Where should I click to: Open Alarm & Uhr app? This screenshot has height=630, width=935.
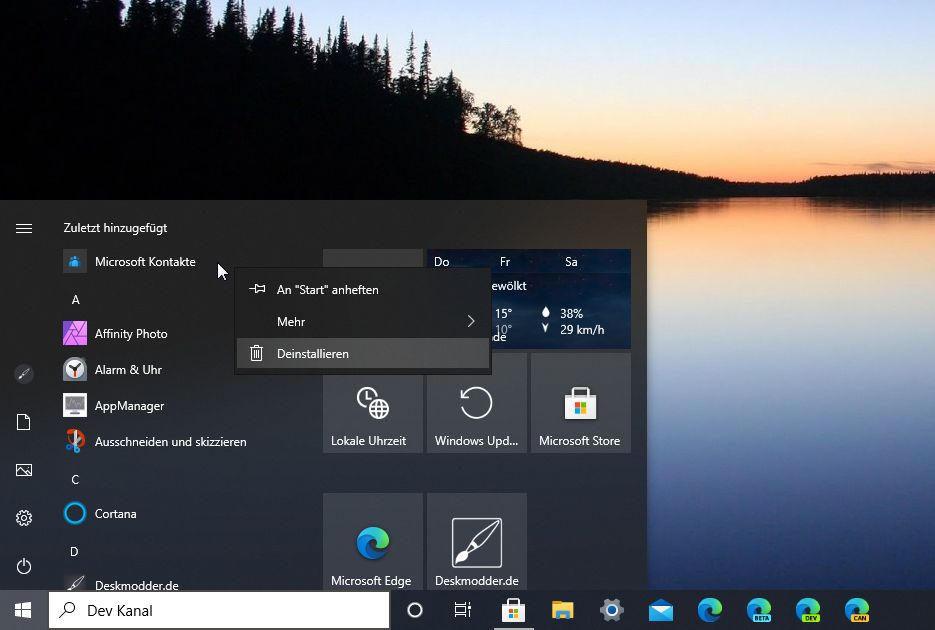(112, 370)
